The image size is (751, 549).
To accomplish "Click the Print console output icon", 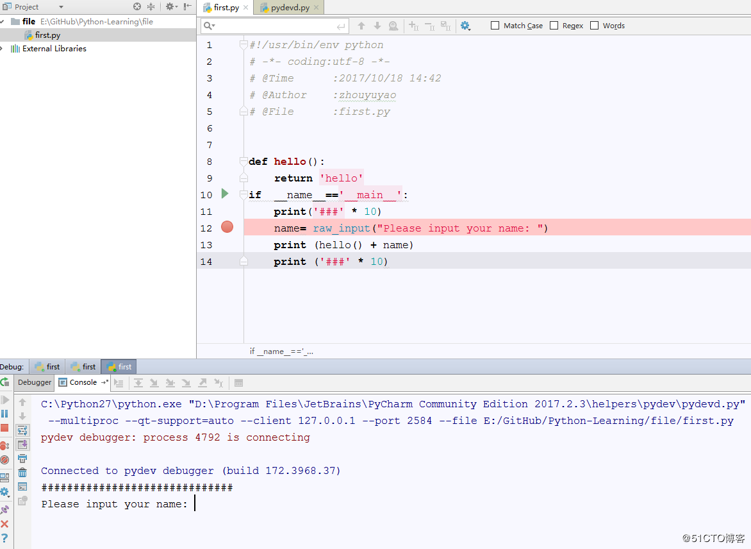I will click(23, 458).
